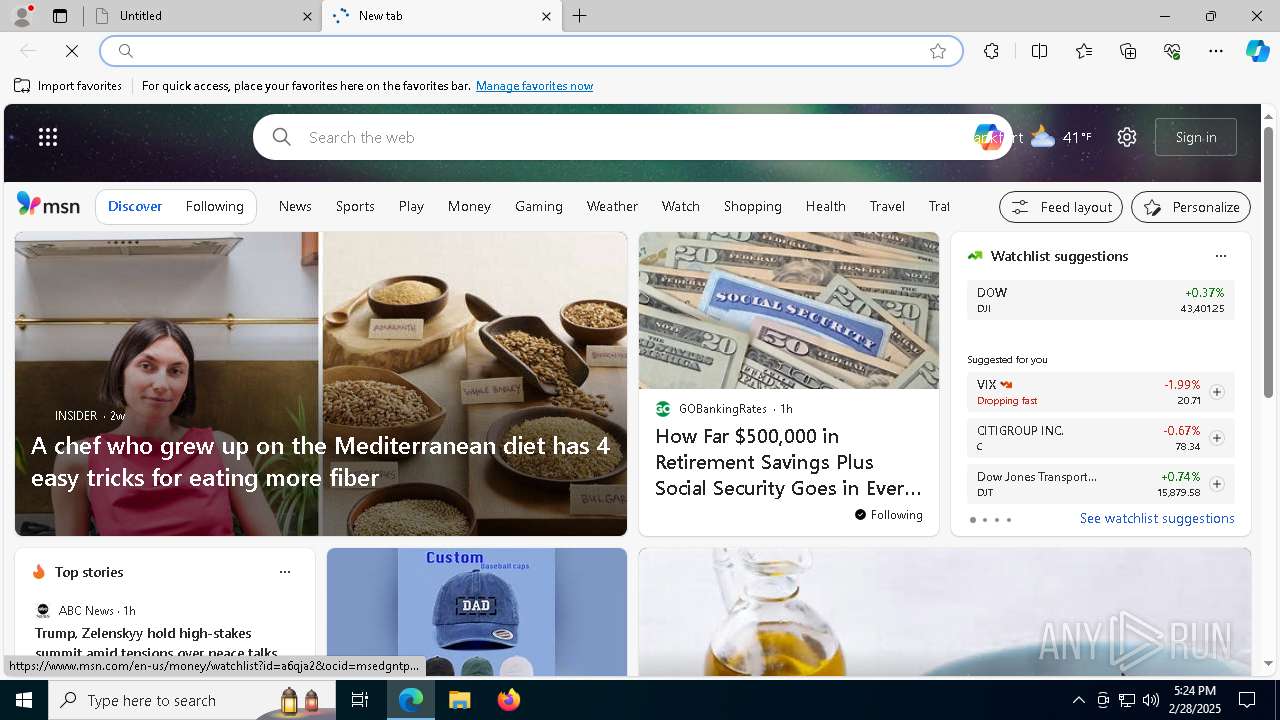Viewport: 1280px width, 720px height.
Task: Add this page to favorites star
Action: coord(938,51)
